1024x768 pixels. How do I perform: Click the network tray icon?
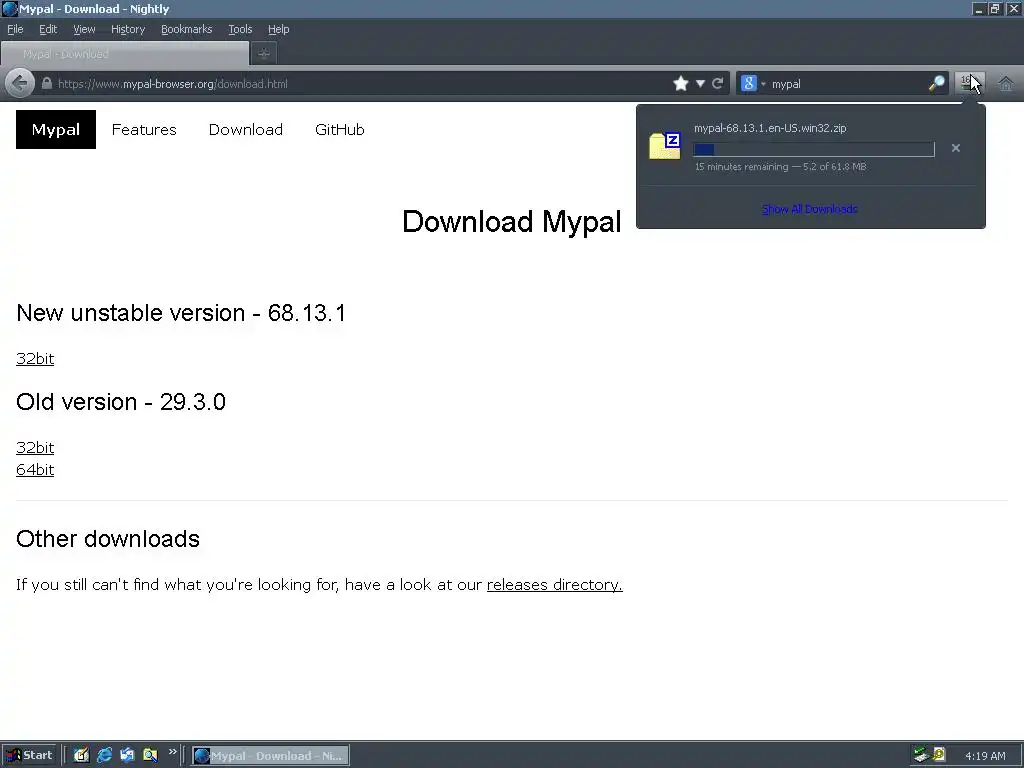(921, 755)
